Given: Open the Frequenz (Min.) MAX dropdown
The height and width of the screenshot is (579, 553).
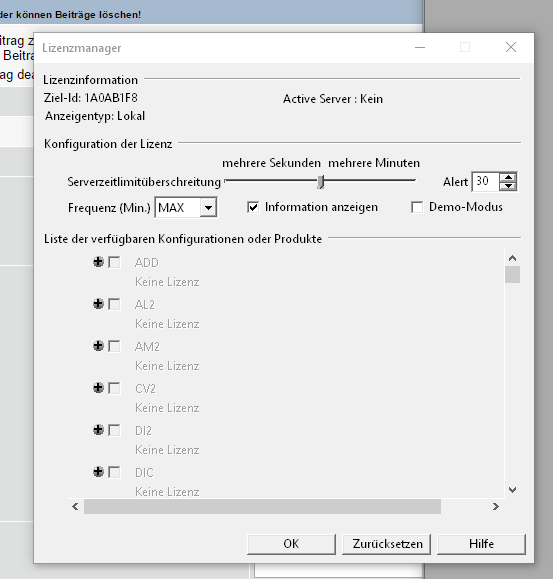Looking at the screenshot, I should (x=208, y=208).
